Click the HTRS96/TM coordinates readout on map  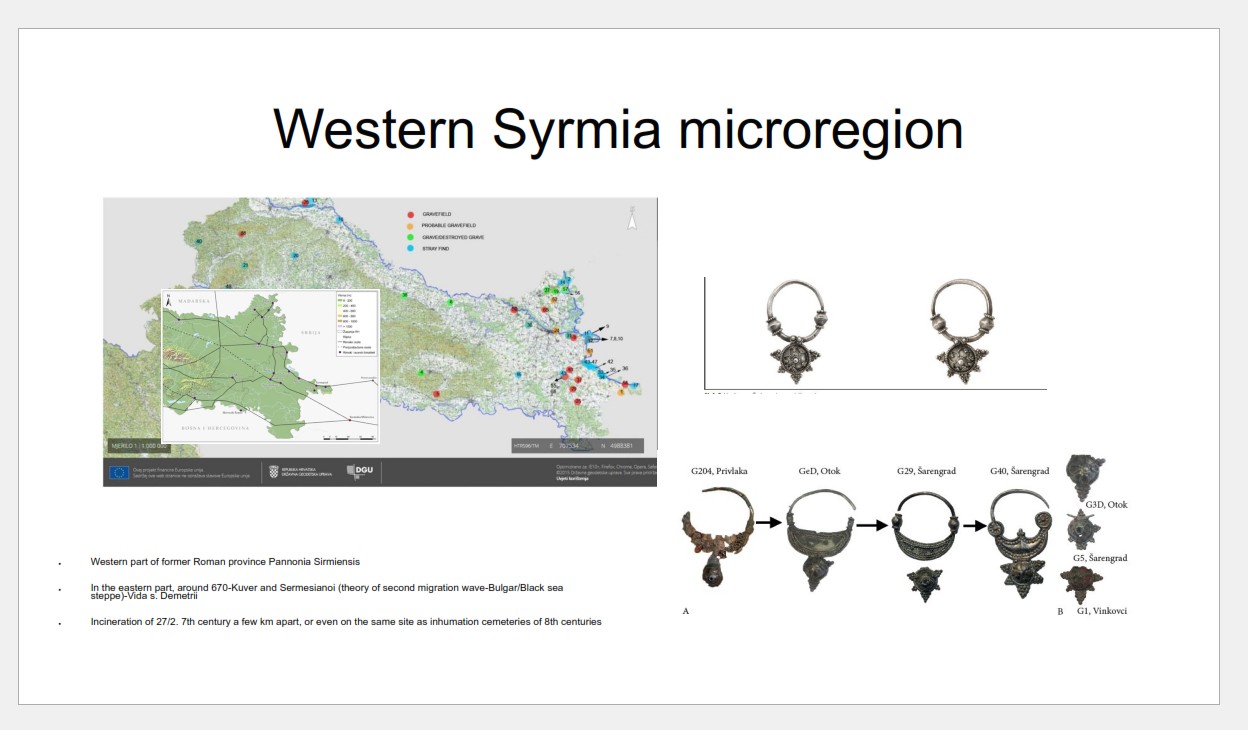pos(577,445)
